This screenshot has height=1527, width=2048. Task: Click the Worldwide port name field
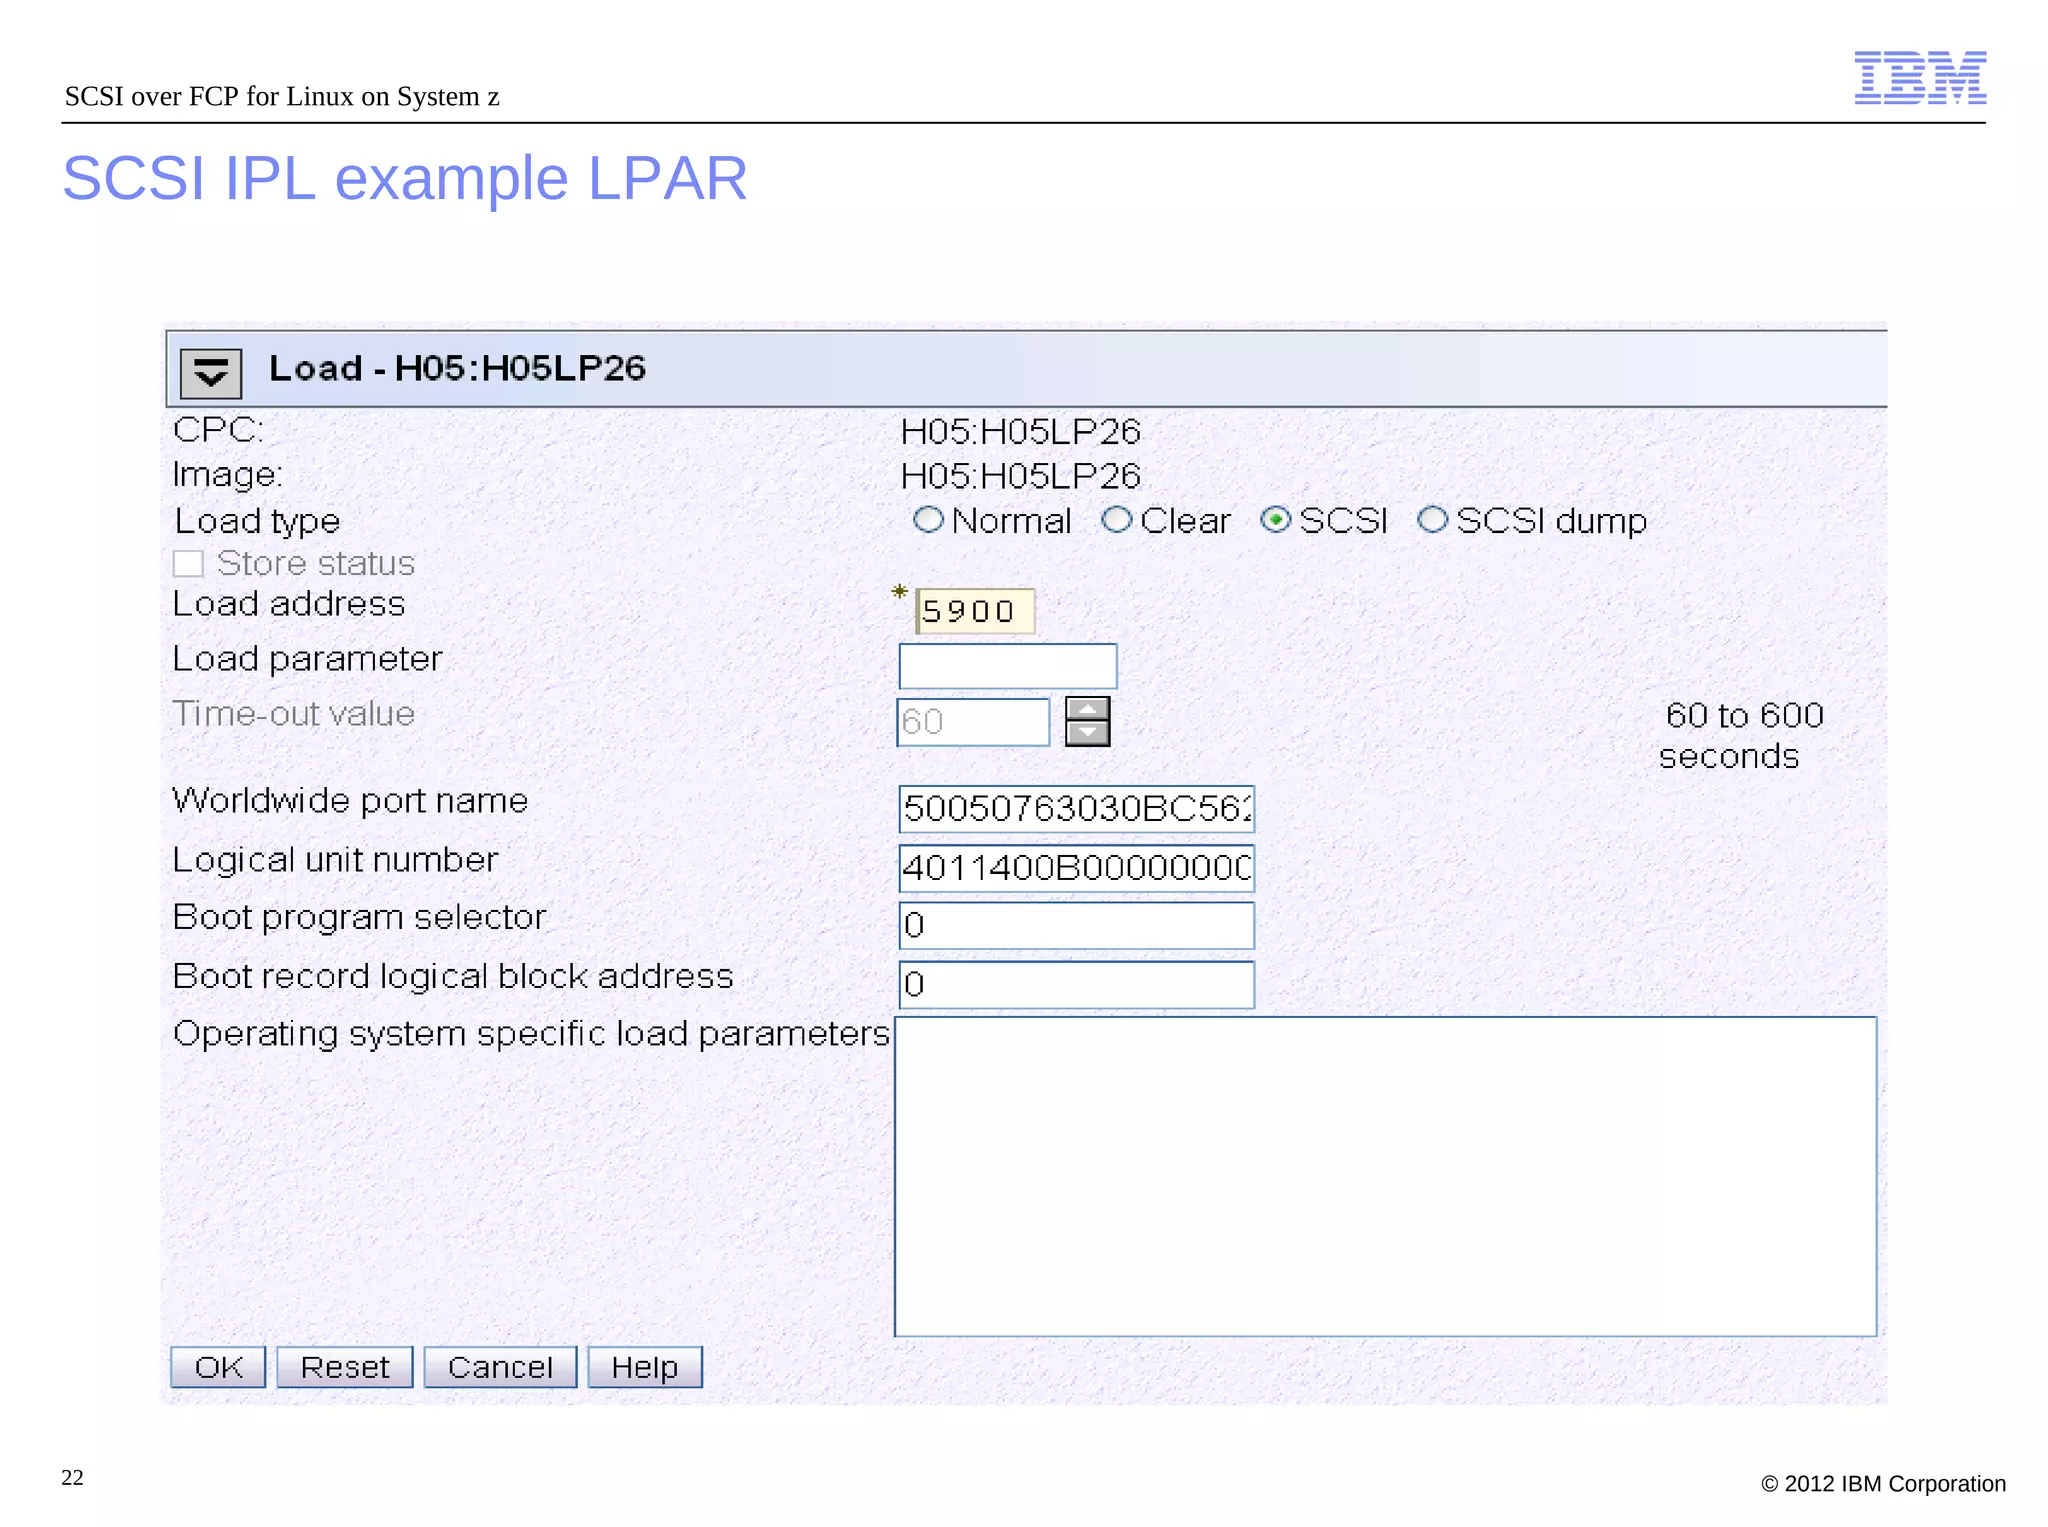tap(1076, 809)
